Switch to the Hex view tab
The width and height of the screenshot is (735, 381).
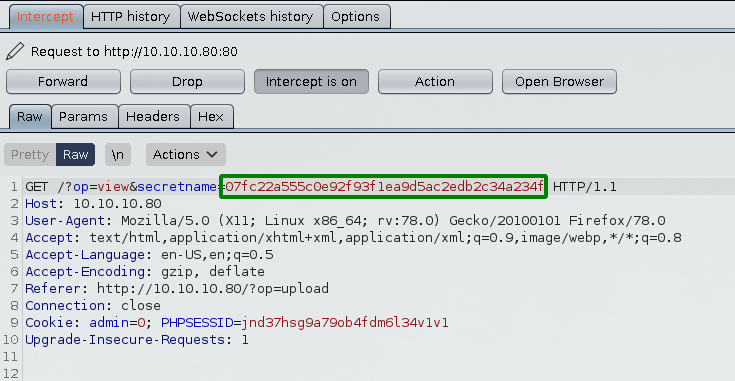point(211,117)
